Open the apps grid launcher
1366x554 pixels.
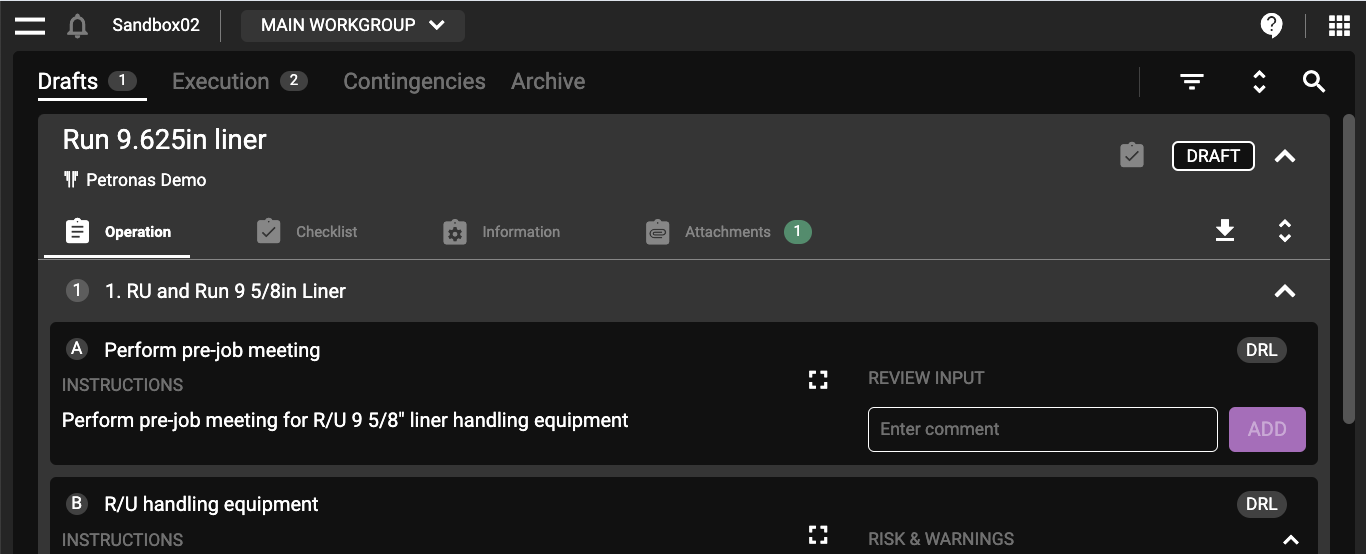coord(1339,26)
